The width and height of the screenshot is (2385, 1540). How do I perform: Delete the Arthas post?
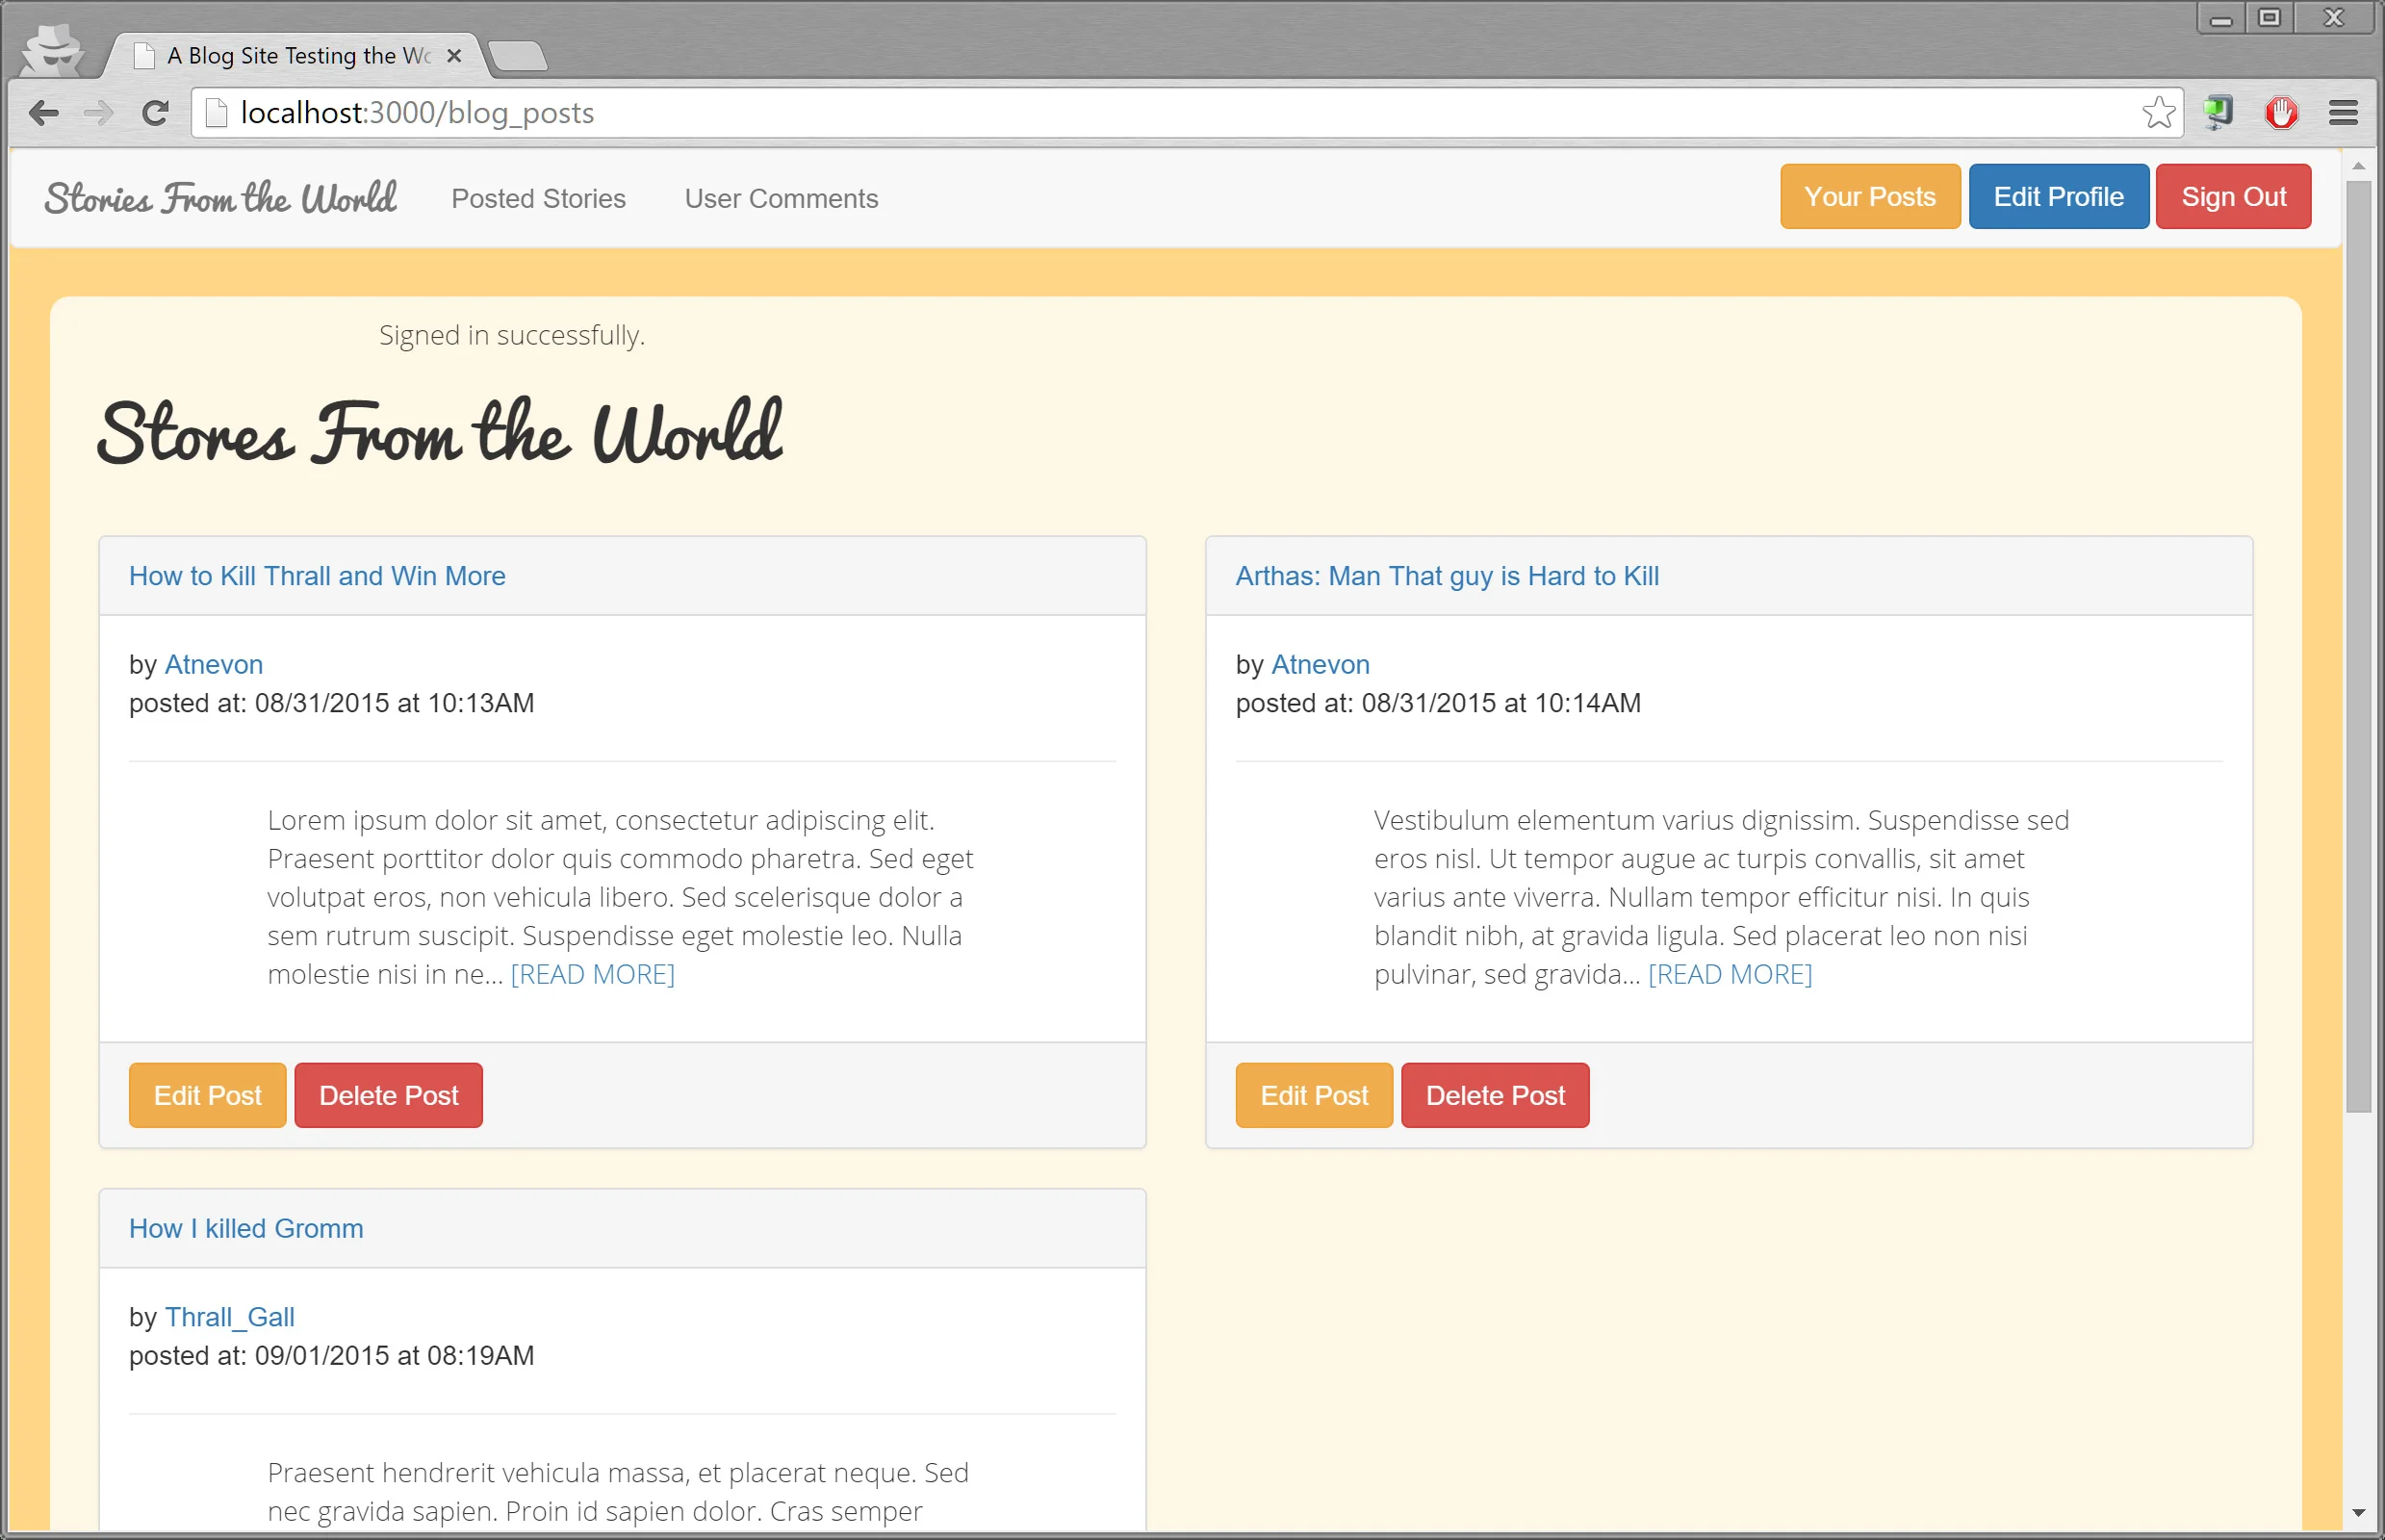[1495, 1095]
